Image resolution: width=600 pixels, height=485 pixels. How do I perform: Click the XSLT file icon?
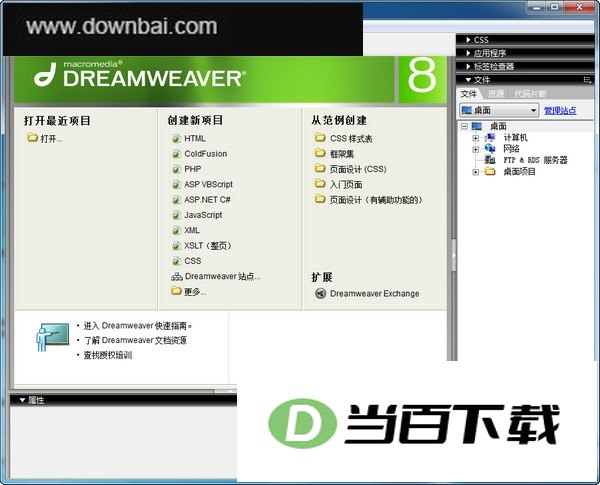tap(176, 246)
